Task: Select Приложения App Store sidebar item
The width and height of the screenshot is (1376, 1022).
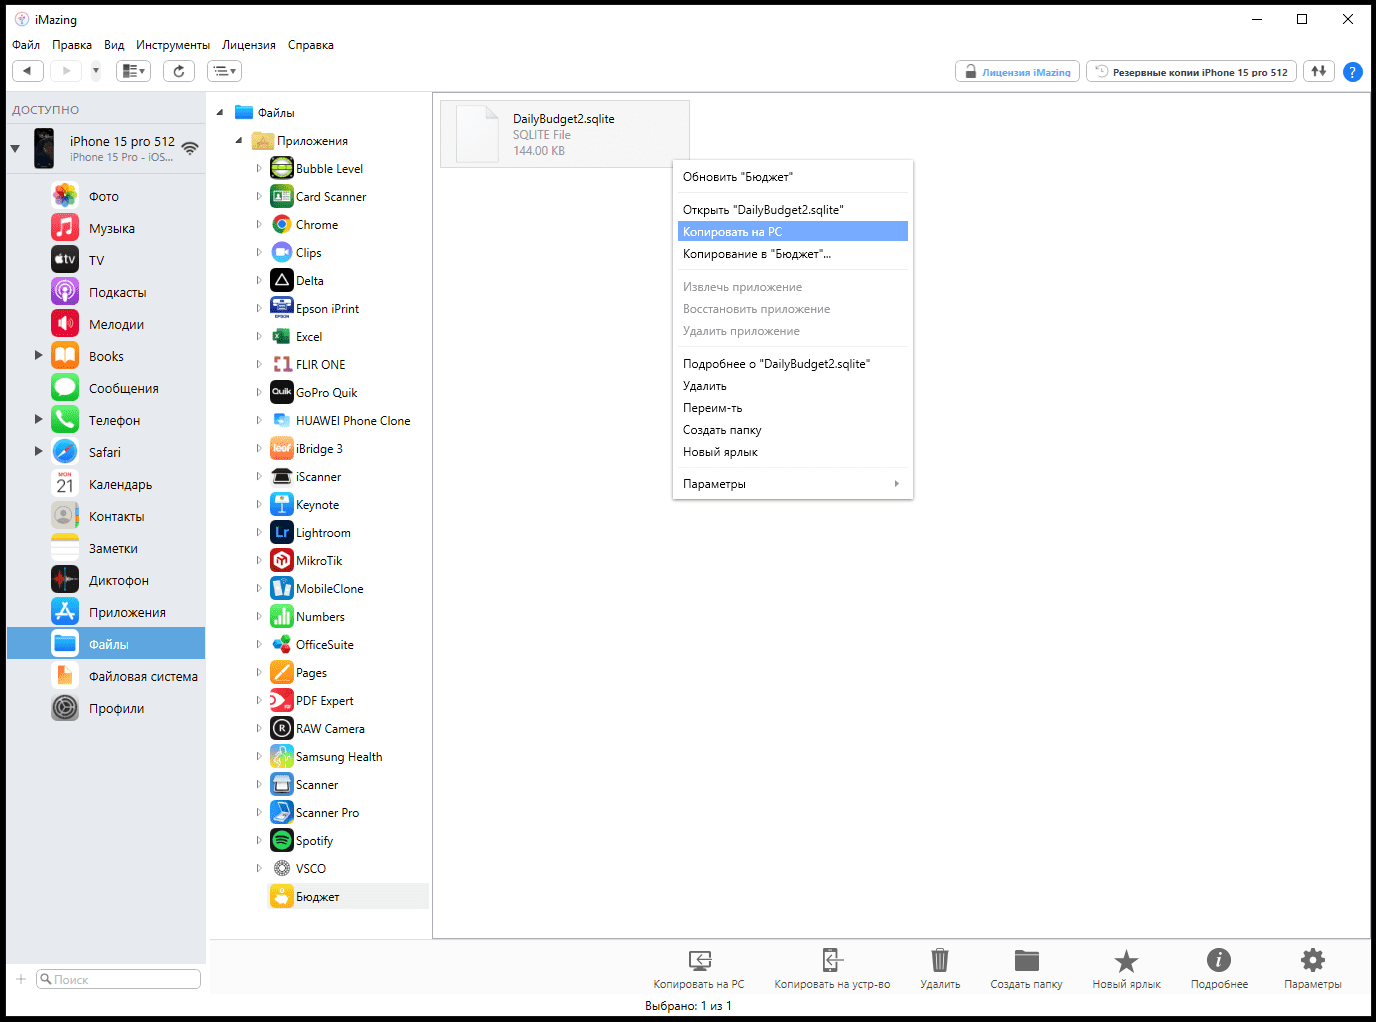Action: click(x=127, y=613)
